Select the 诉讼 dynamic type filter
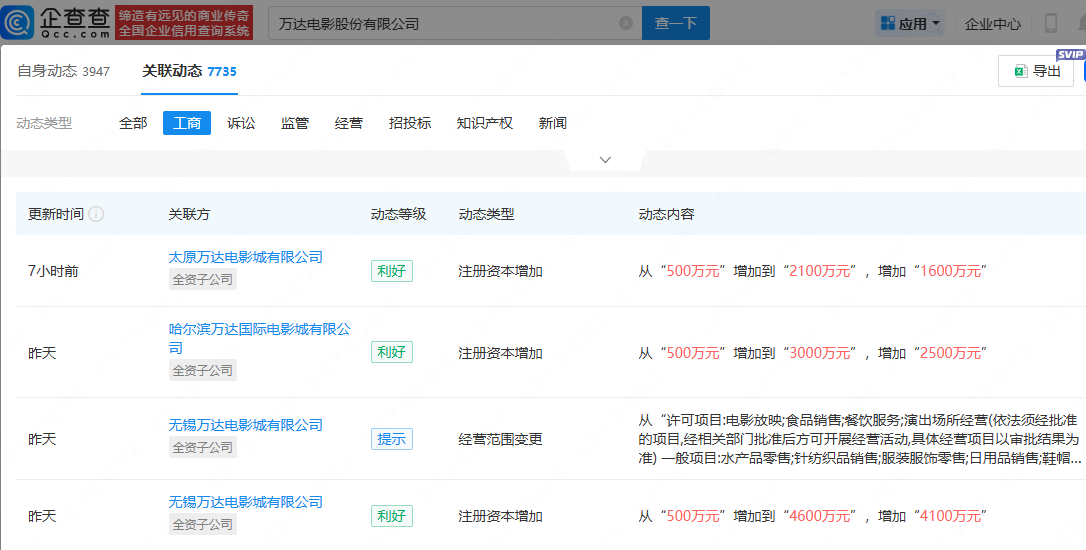Viewport: 1086px width, 550px height. pyautogui.click(x=241, y=123)
